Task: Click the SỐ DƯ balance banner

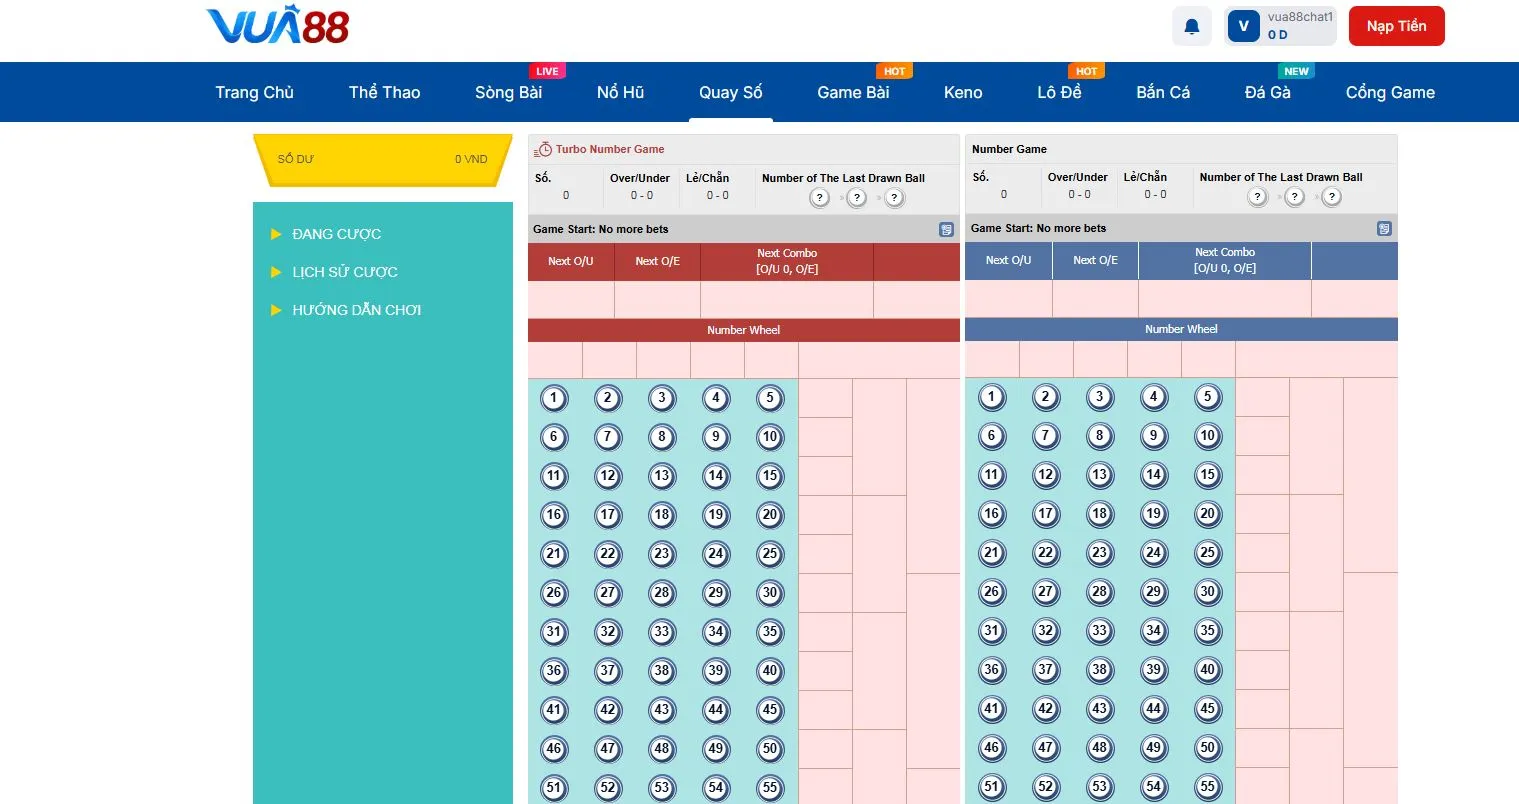Action: click(383, 160)
